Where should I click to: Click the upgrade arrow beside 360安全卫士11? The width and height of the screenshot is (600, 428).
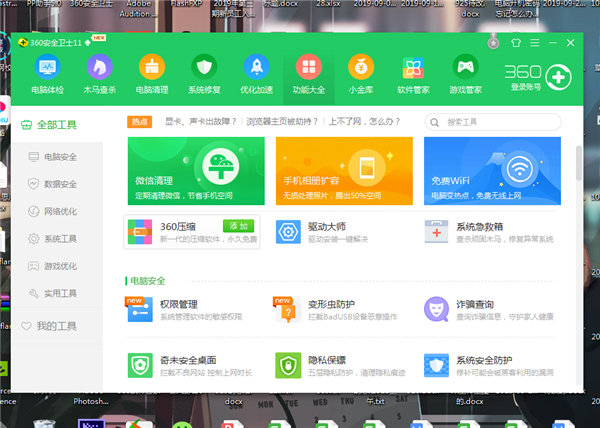(88, 42)
